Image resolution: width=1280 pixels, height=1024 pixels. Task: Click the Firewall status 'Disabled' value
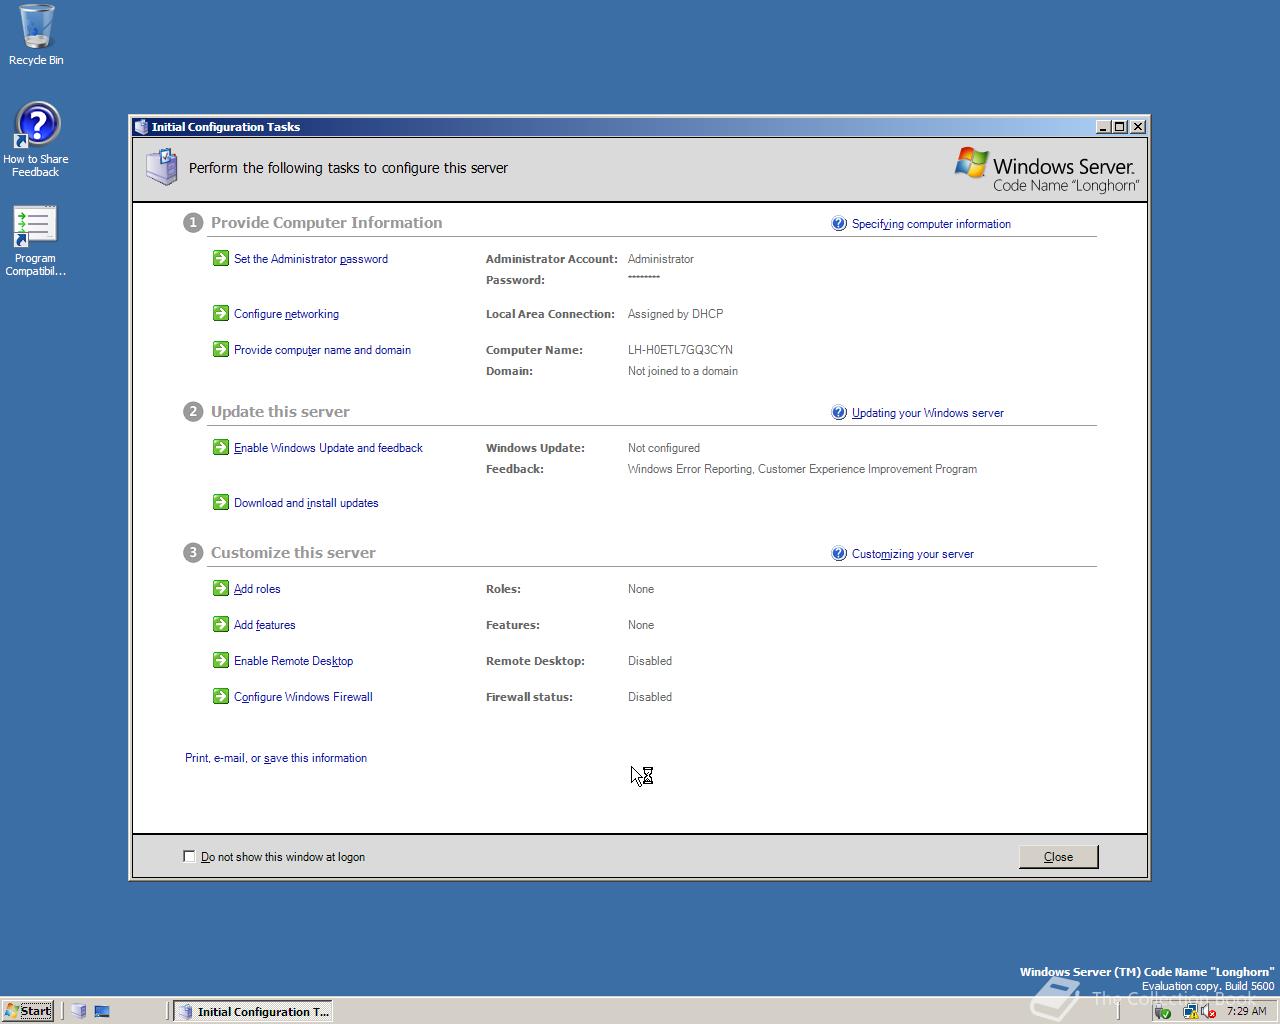click(649, 697)
